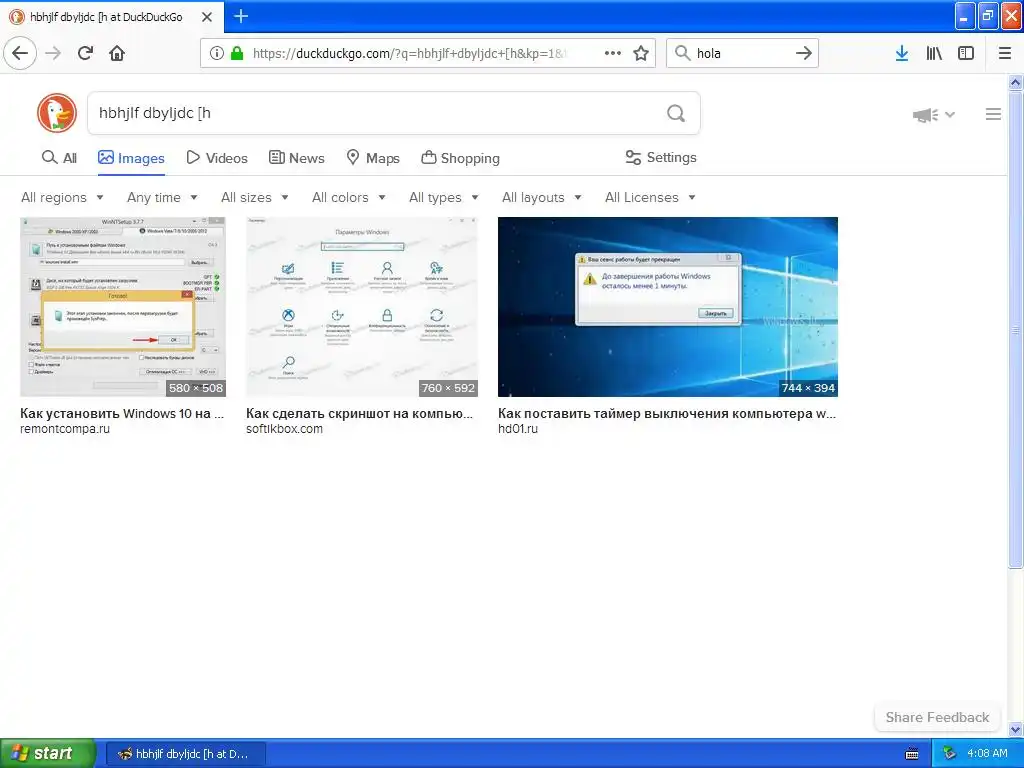Toggle the sidebar view icon
Image resolution: width=1024 pixels, height=768 pixels.
966,54
